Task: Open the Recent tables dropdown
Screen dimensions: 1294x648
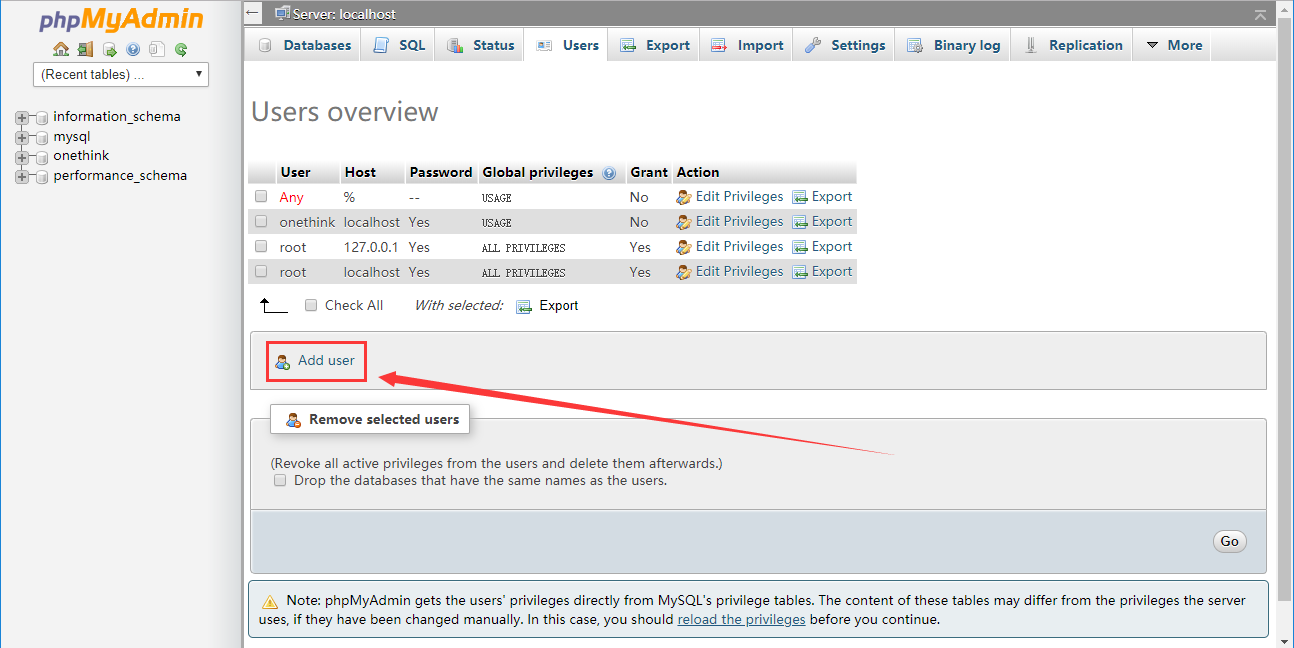Action: click(x=121, y=74)
